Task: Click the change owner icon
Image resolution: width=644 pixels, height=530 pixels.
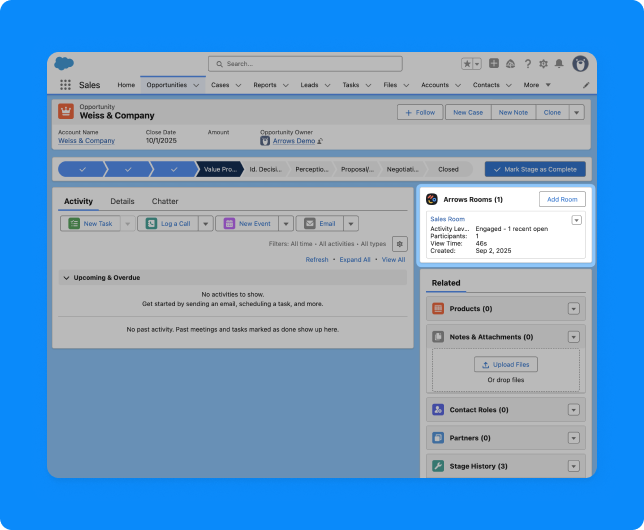Action: click(320, 141)
